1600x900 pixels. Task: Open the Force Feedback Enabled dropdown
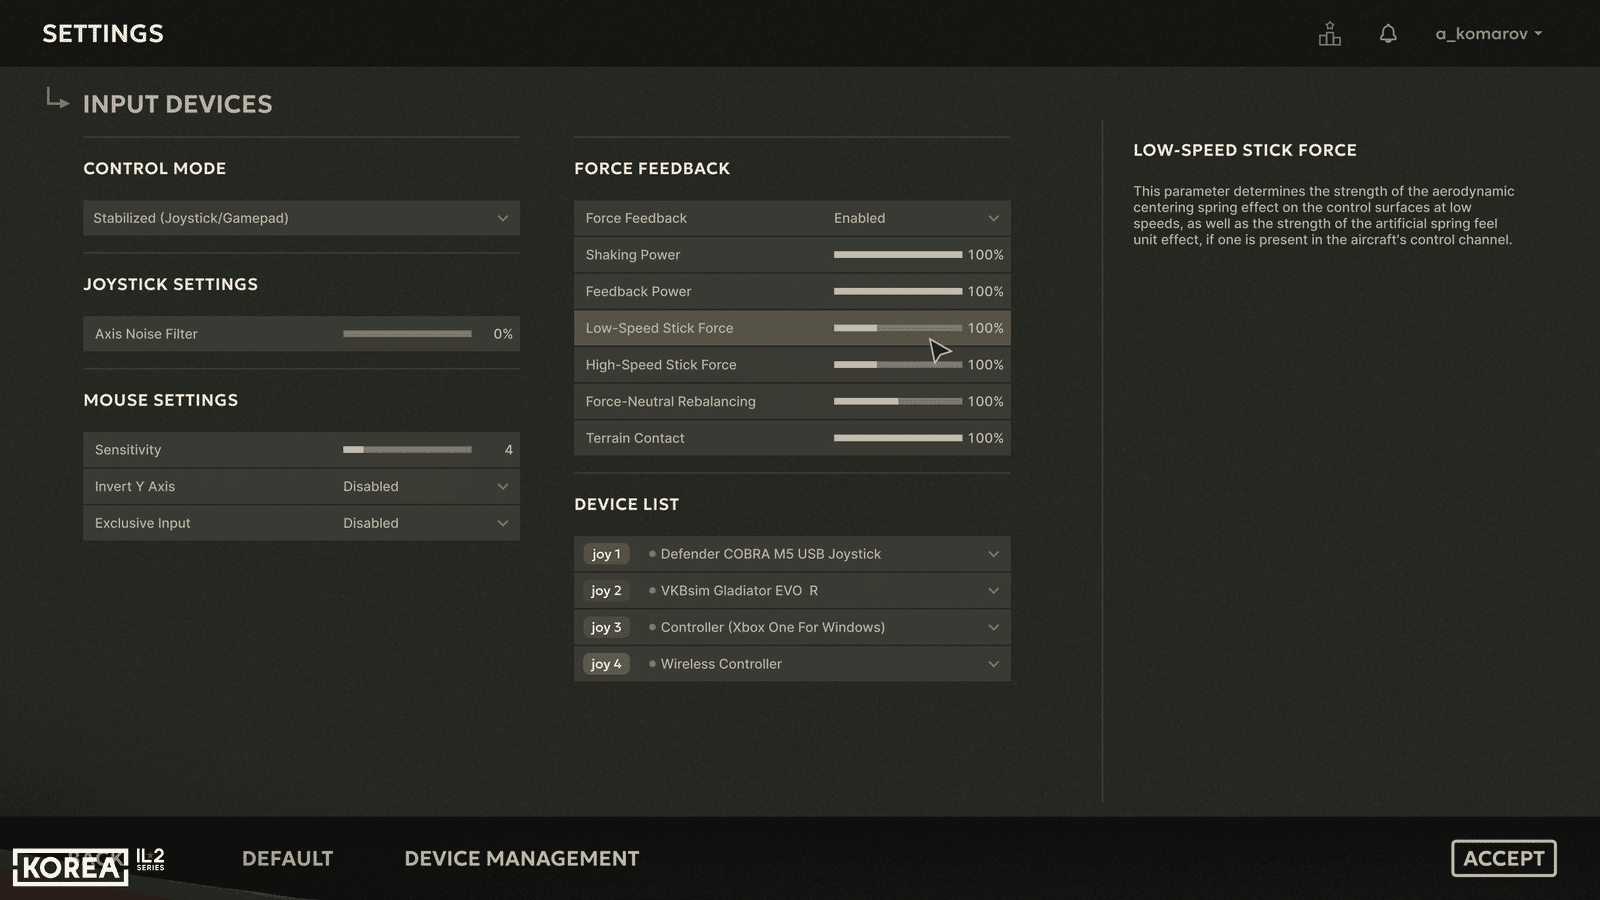792,218
